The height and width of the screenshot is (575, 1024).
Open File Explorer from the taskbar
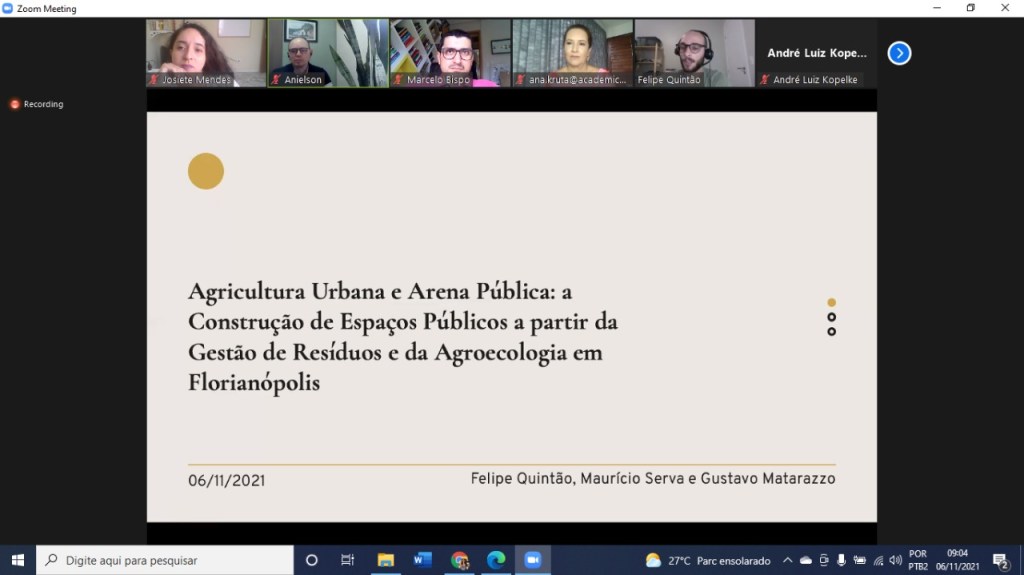point(385,560)
